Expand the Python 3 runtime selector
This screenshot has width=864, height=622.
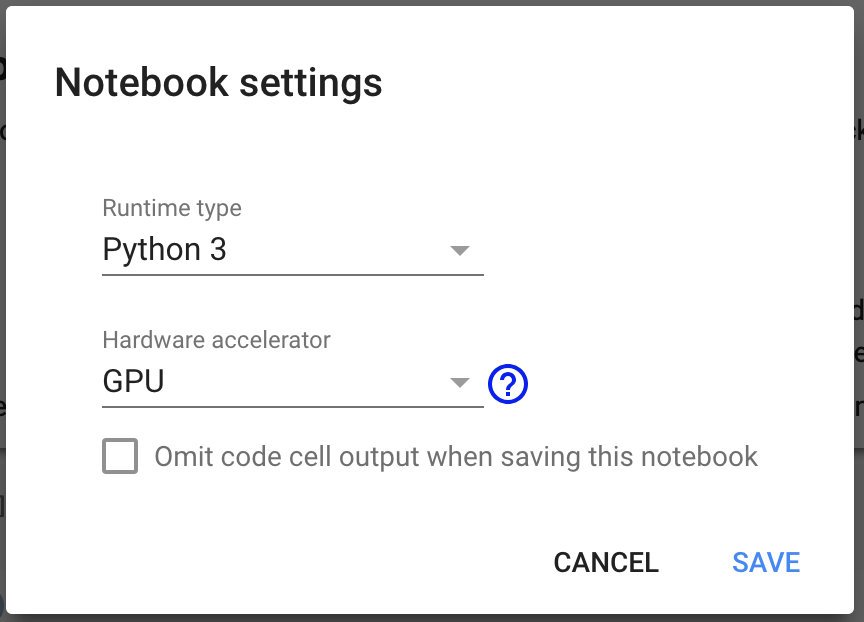pos(293,250)
